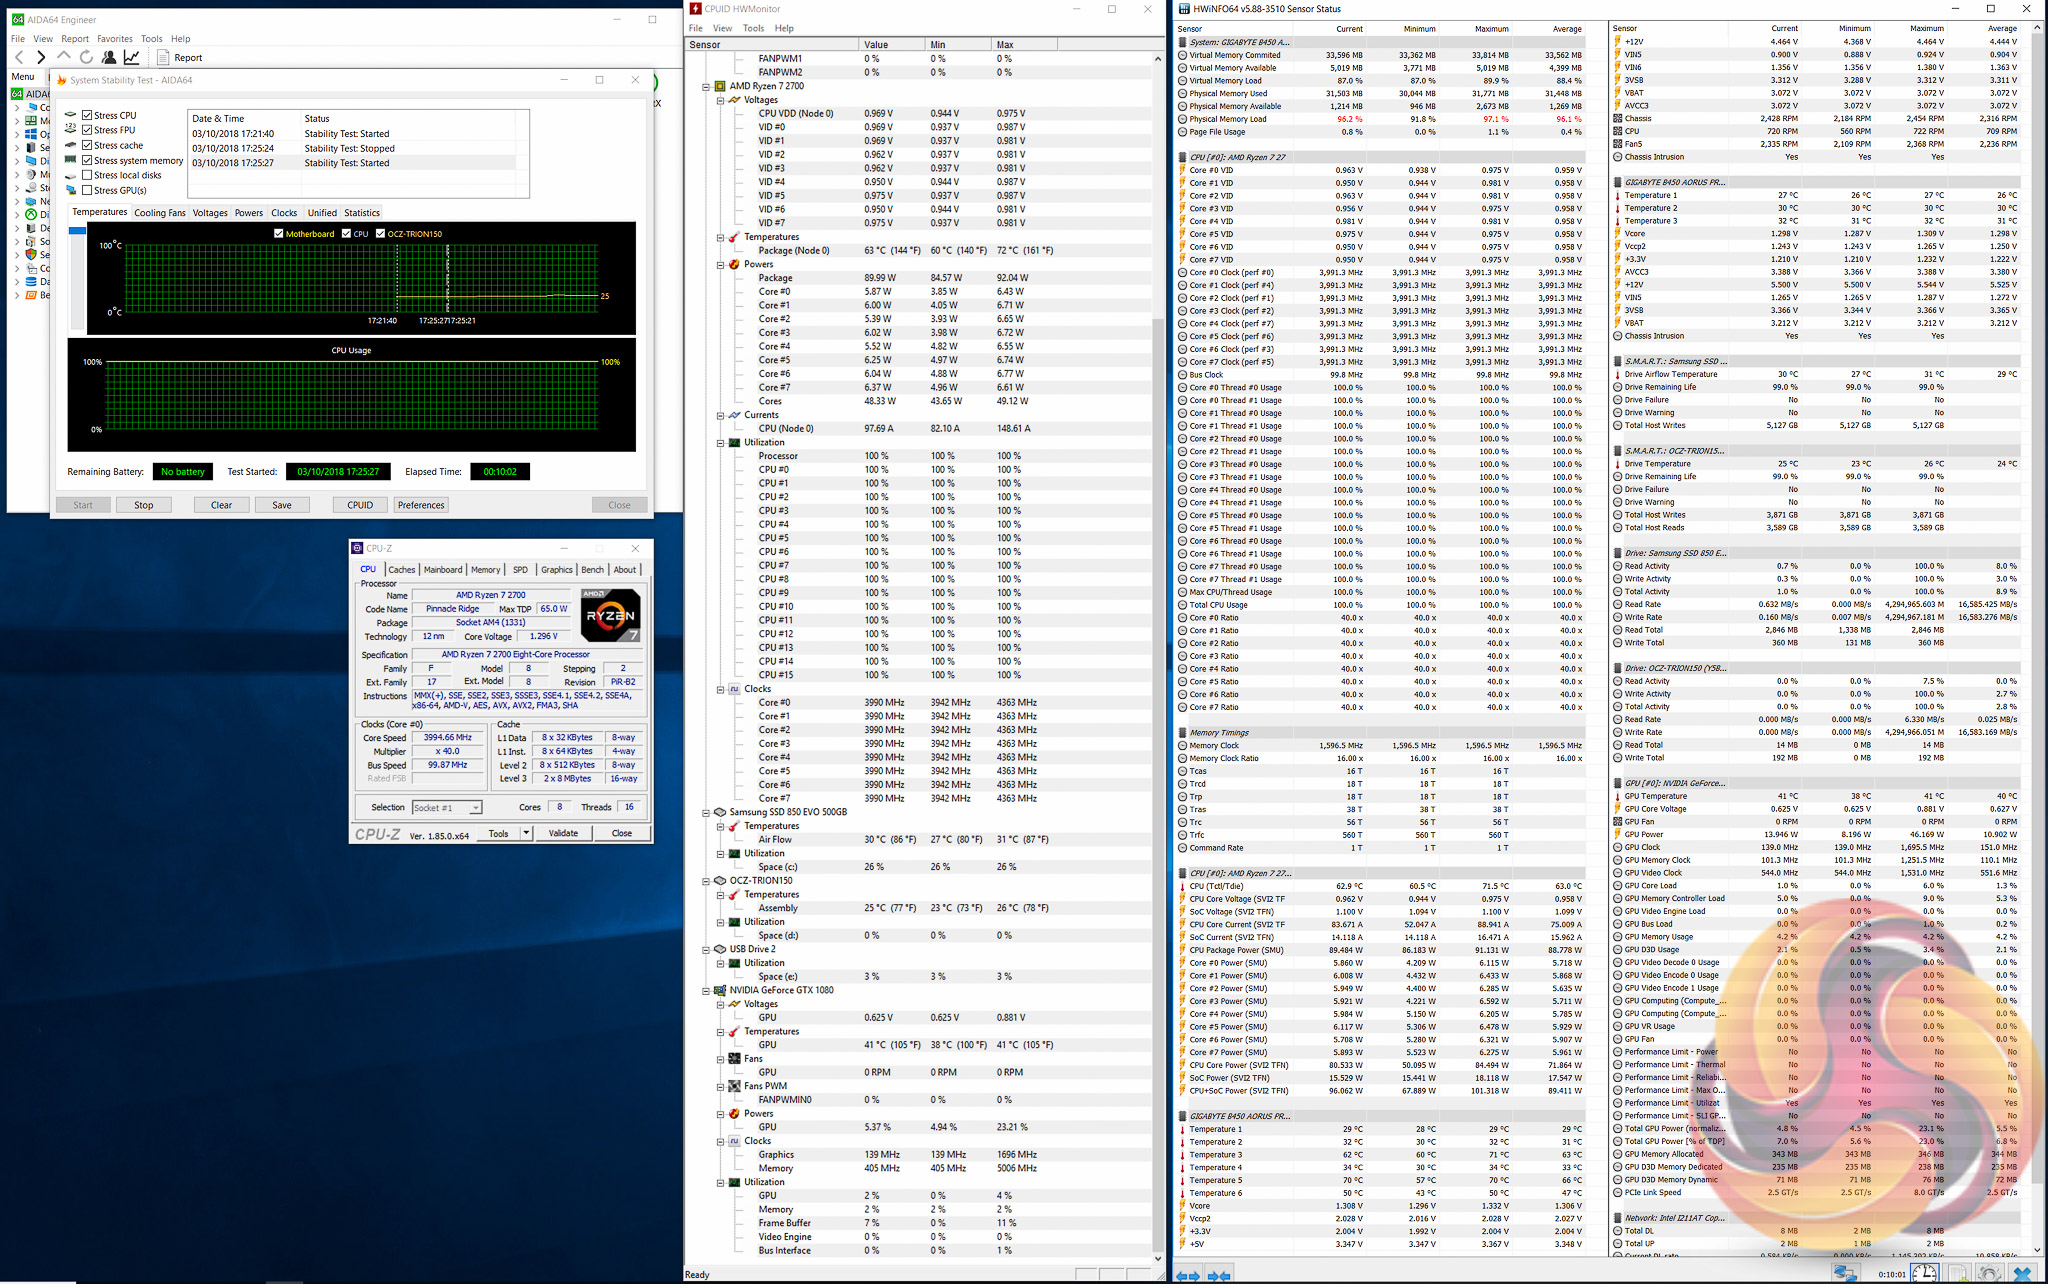This screenshot has width=2048, height=1284.
Task: Uncheck Motherboard in temperature graph legend
Action: click(x=279, y=234)
